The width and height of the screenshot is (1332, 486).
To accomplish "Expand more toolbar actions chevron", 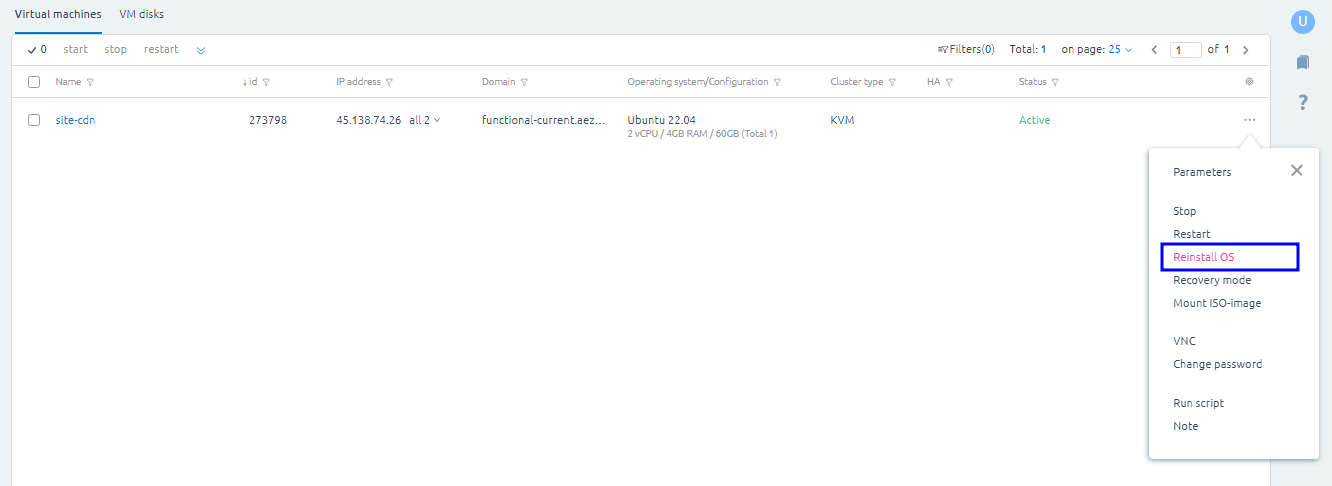I will 201,50.
